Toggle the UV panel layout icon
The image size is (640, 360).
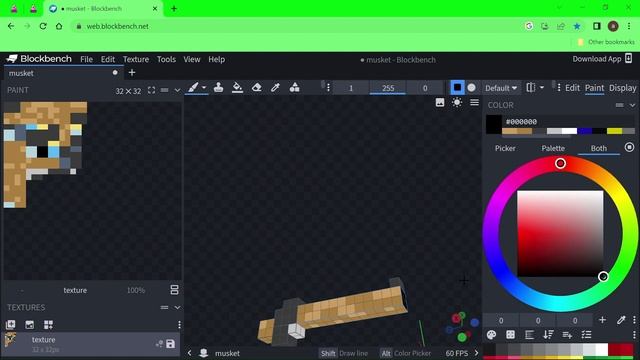174,290
